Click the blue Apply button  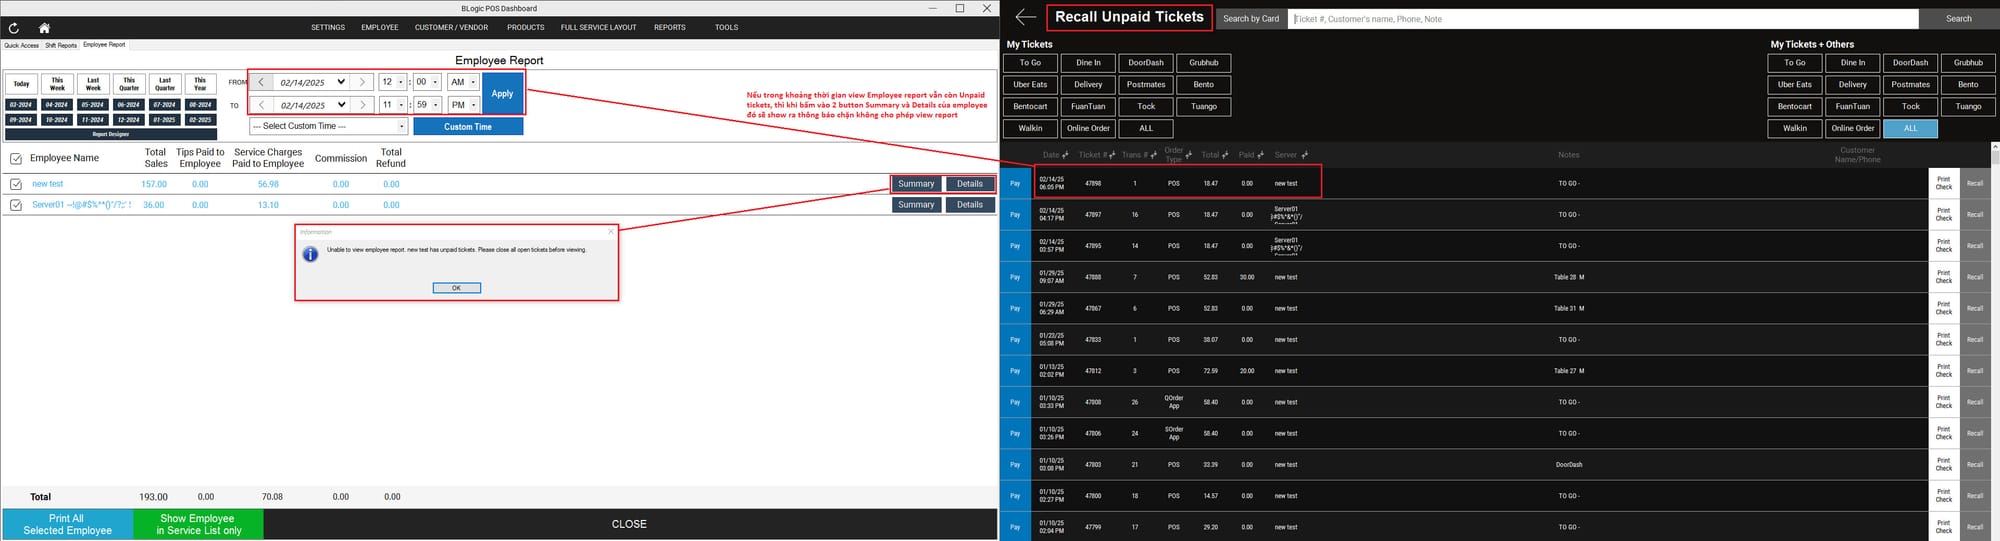point(502,93)
